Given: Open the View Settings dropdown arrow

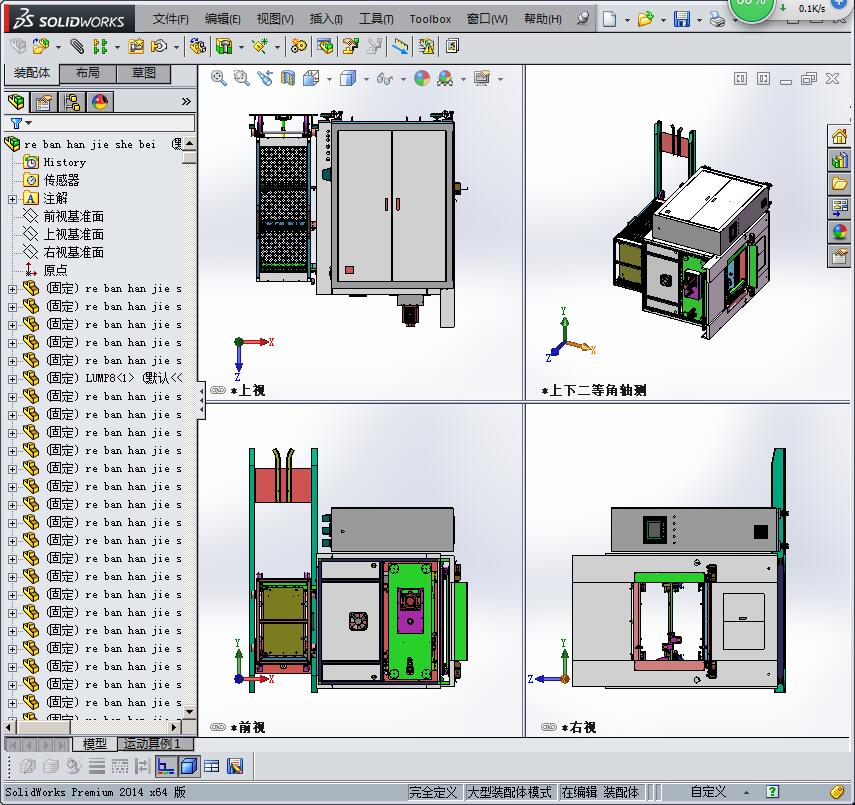Looking at the screenshot, I should tap(500, 80).
